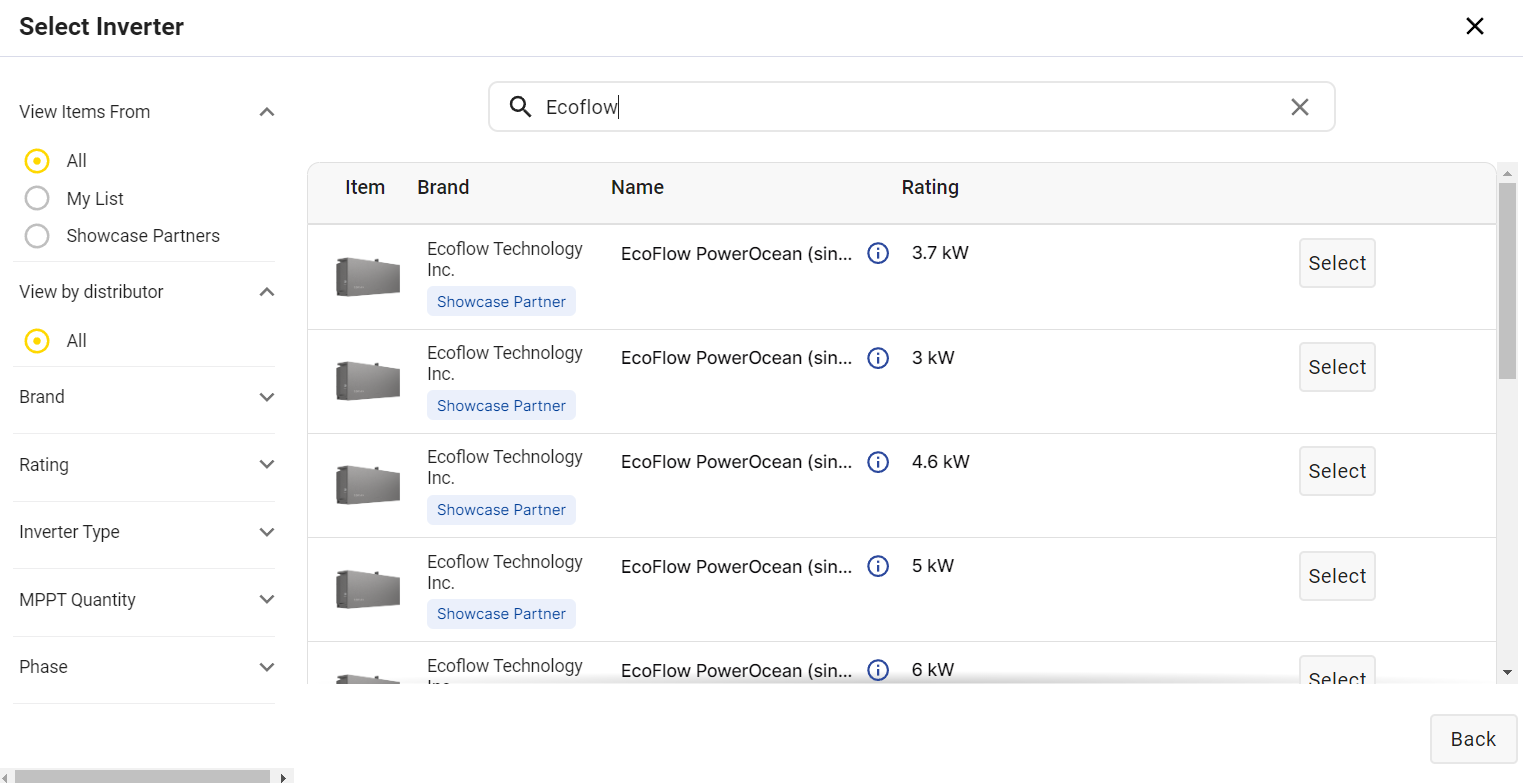Click the sidebar scrollbar right arrow
This screenshot has width=1523, height=783.
(283, 776)
